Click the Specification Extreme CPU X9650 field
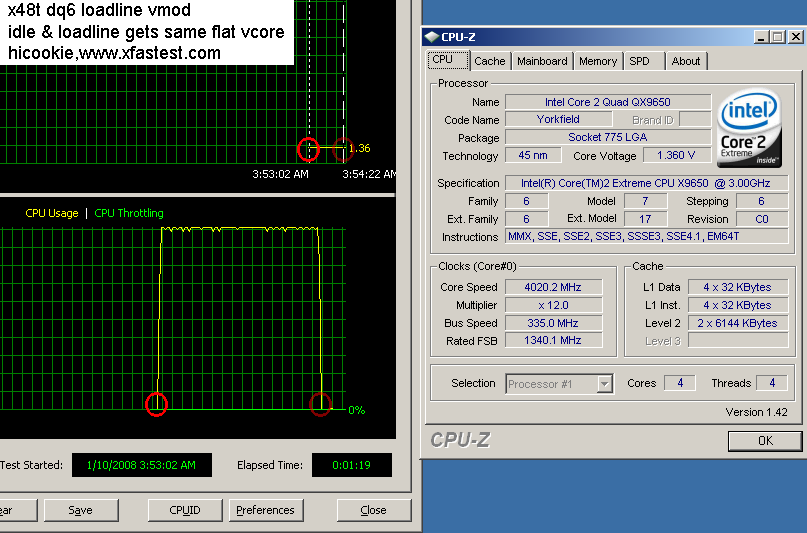The image size is (807, 533). pyautogui.click(x=646, y=183)
